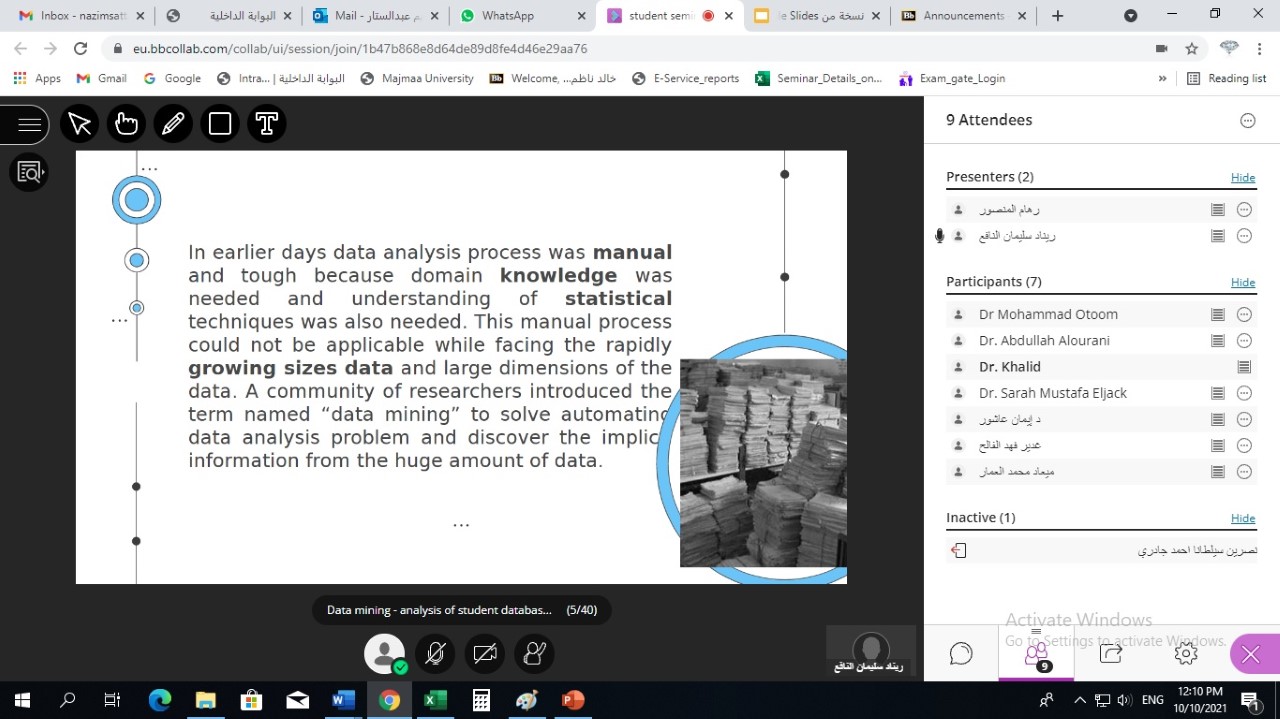Select the rectangle shapes tool
Screen dimensions: 1280x719
coord(220,123)
